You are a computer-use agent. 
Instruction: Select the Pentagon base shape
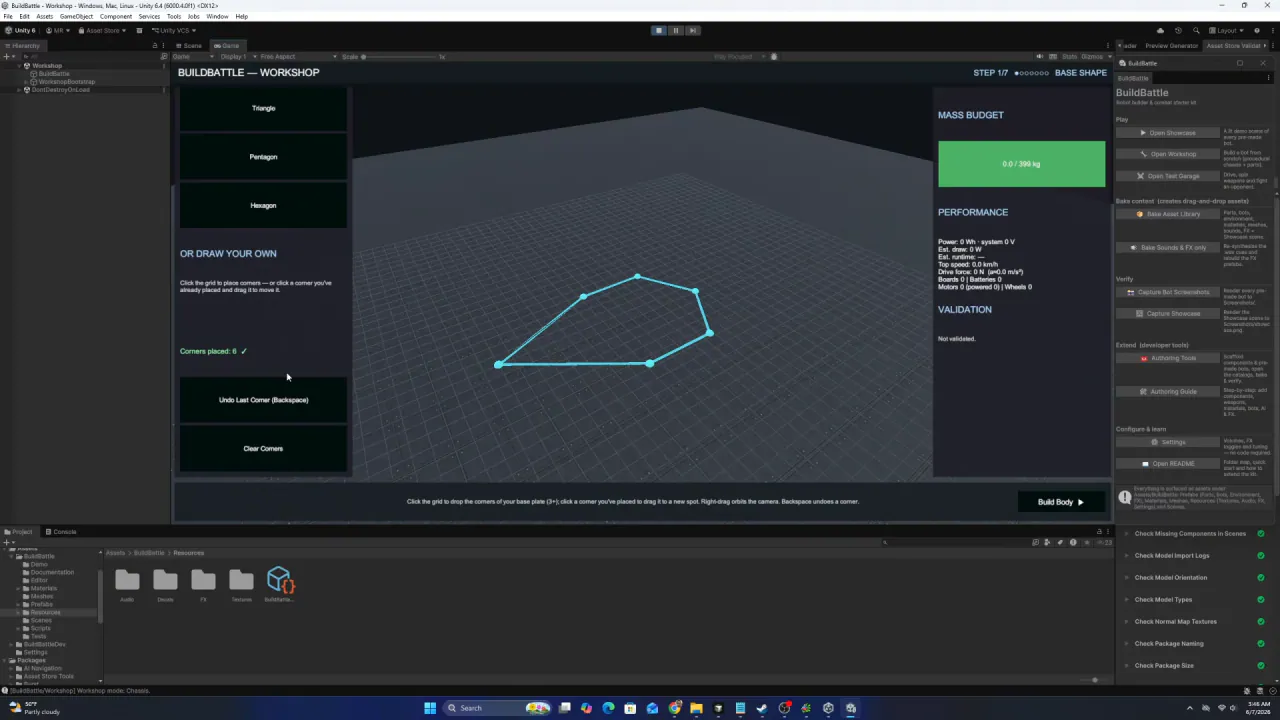263,156
